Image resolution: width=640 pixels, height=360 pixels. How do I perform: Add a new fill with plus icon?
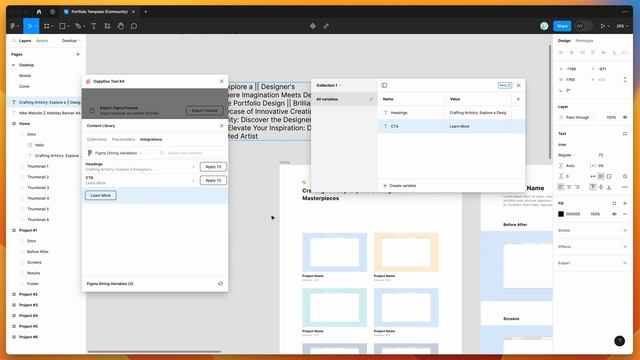click(x=625, y=203)
